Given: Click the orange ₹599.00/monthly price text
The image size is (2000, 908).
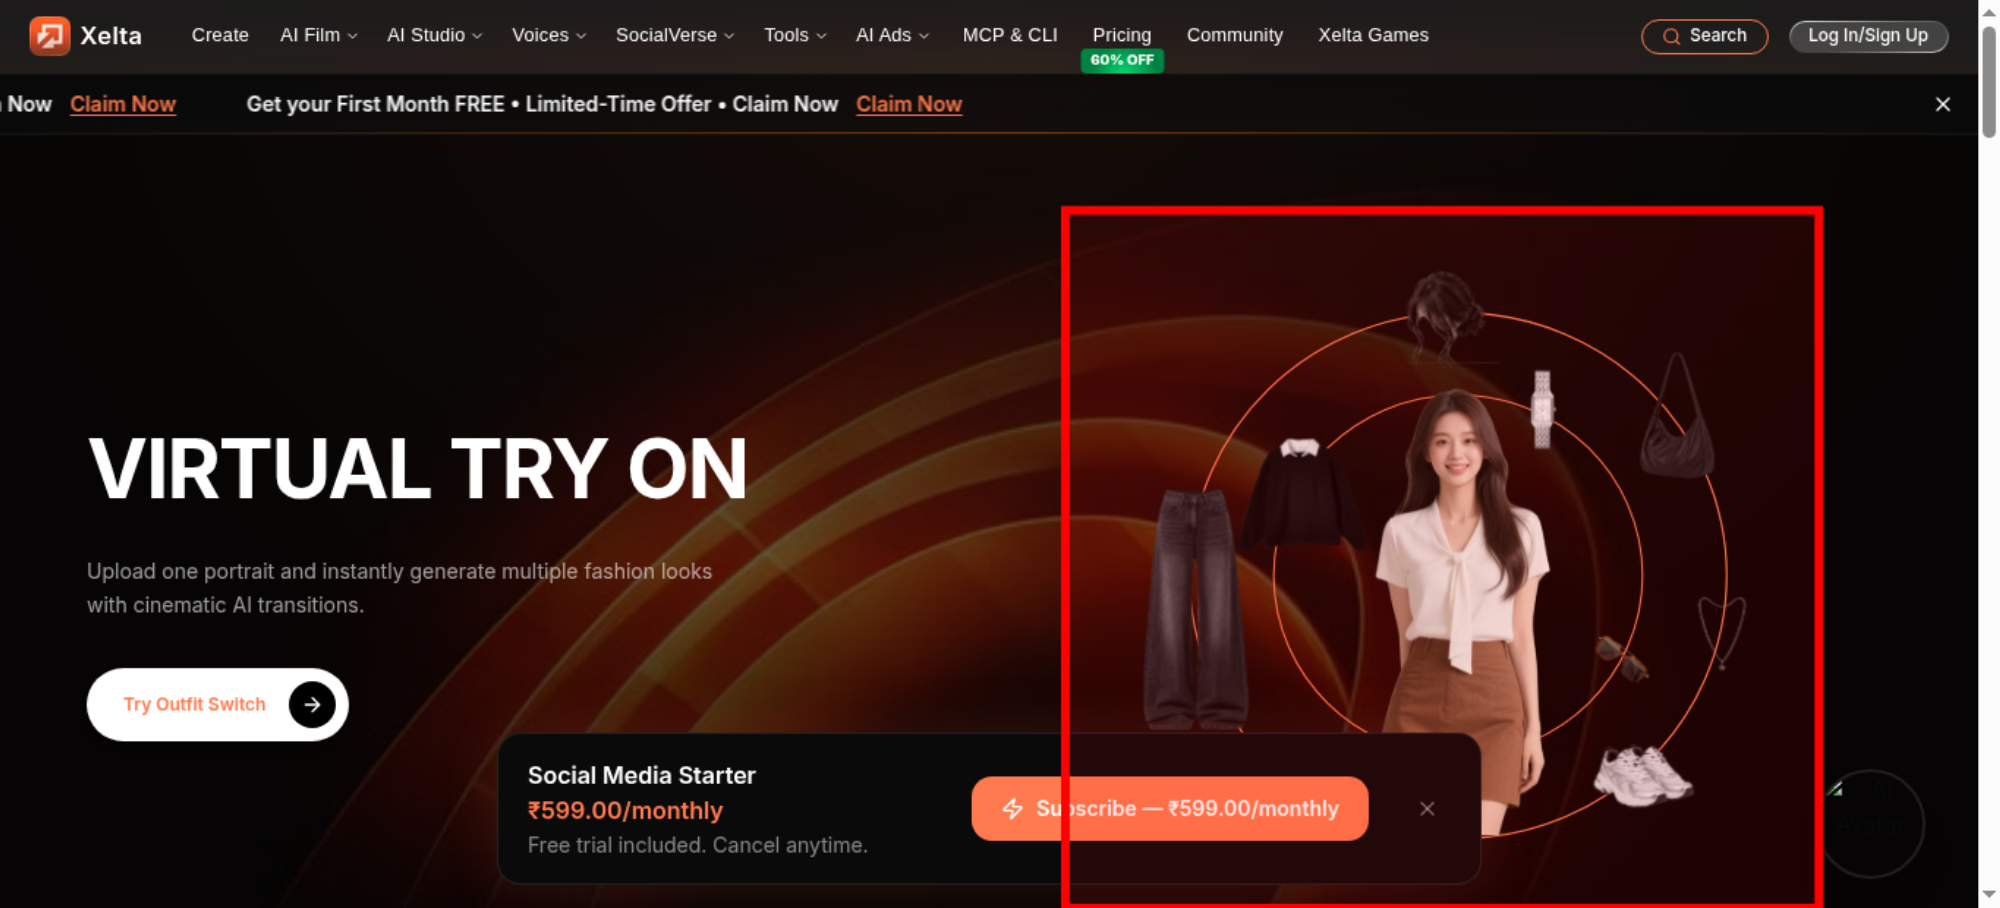Looking at the screenshot, I should 625,810.
